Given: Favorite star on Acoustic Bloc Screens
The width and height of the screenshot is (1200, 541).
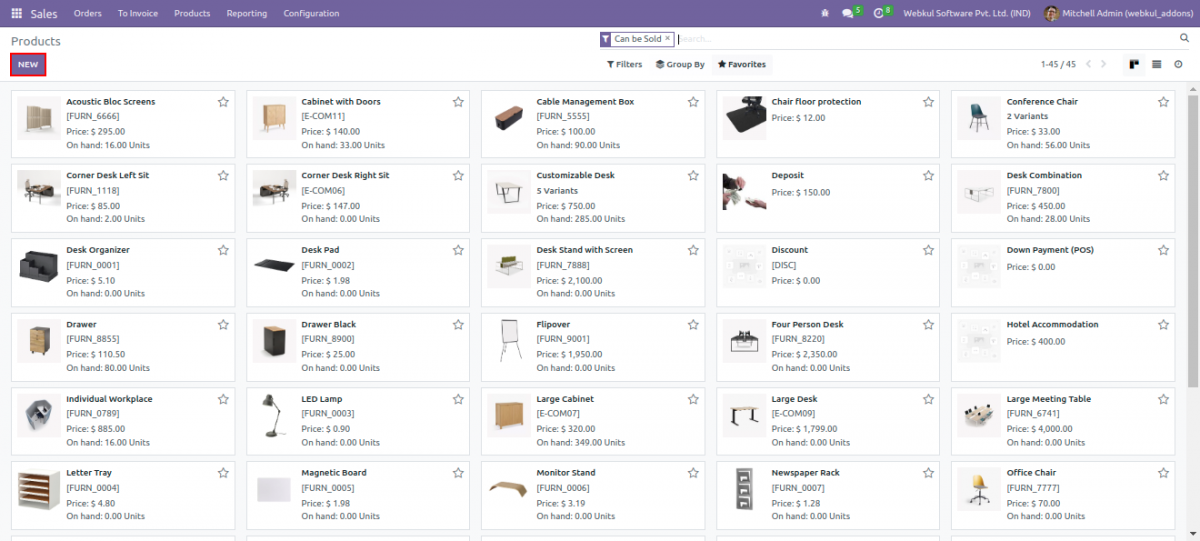Looking at the screenshot, I should pos(223,102).
